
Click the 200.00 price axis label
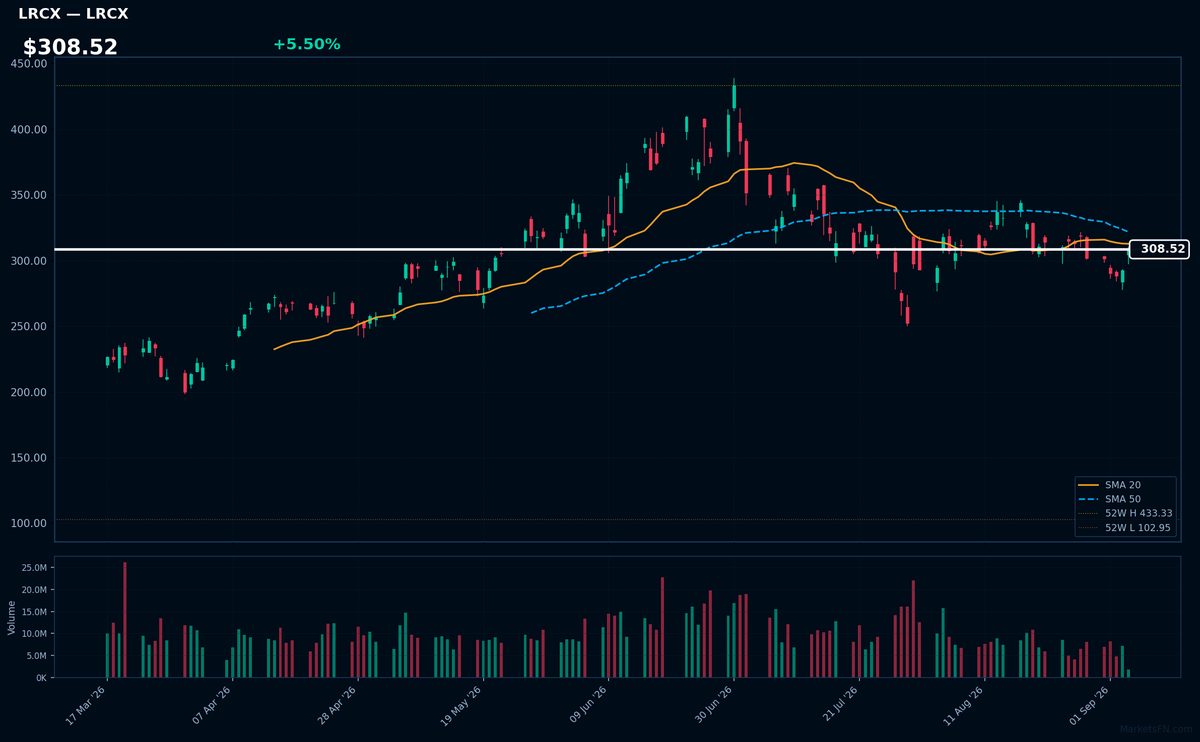pyautogui.click(x=29, y=393)
